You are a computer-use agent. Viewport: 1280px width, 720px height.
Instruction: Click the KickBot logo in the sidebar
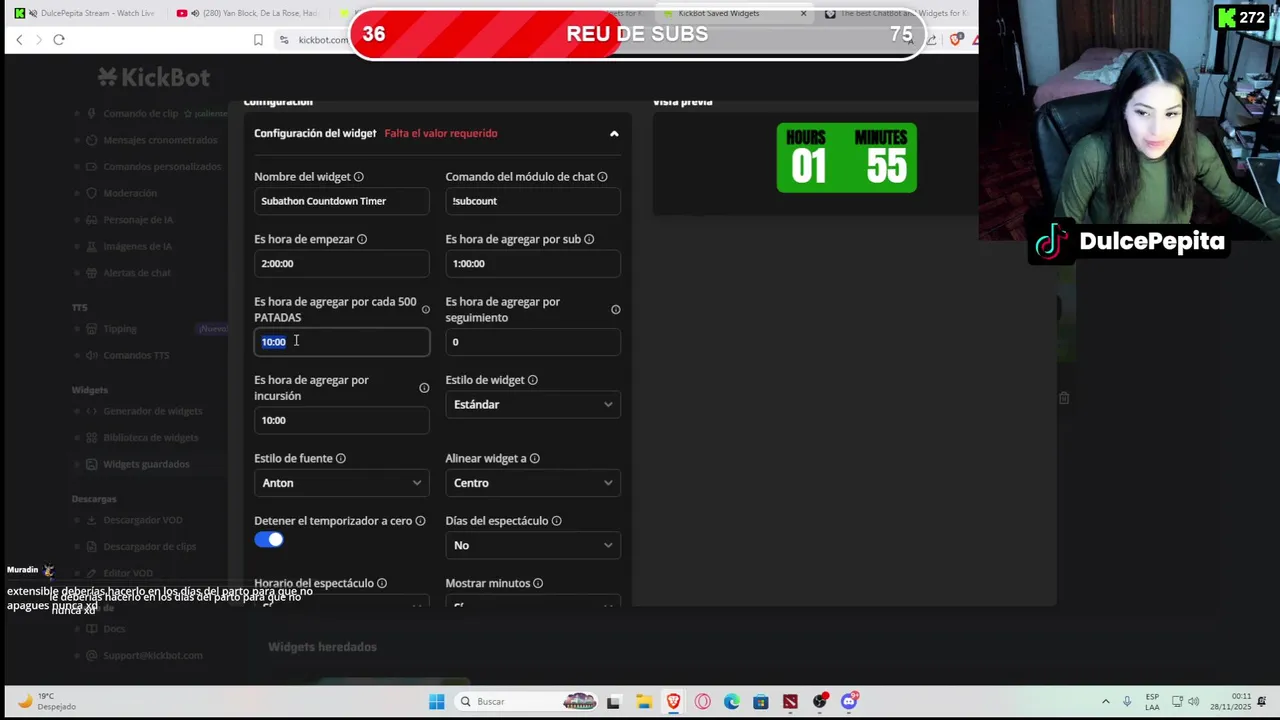coord(154,77)
